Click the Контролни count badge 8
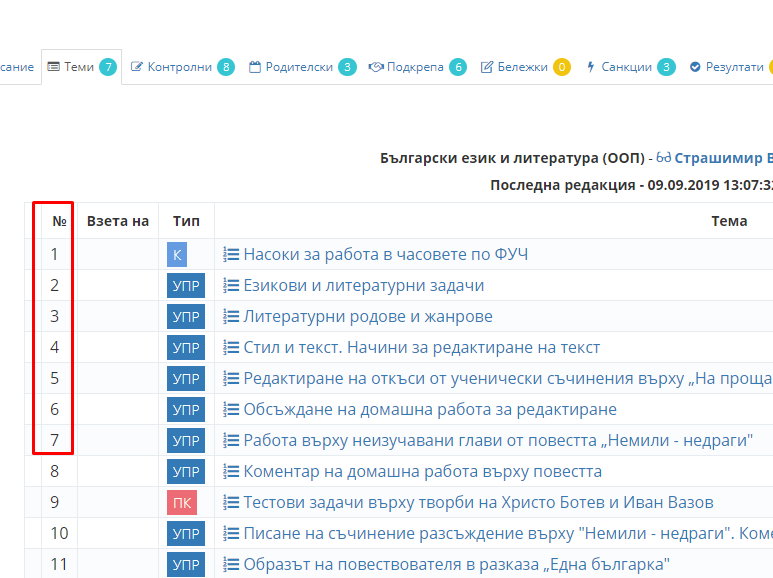773x578 pixels. [226, 67]
